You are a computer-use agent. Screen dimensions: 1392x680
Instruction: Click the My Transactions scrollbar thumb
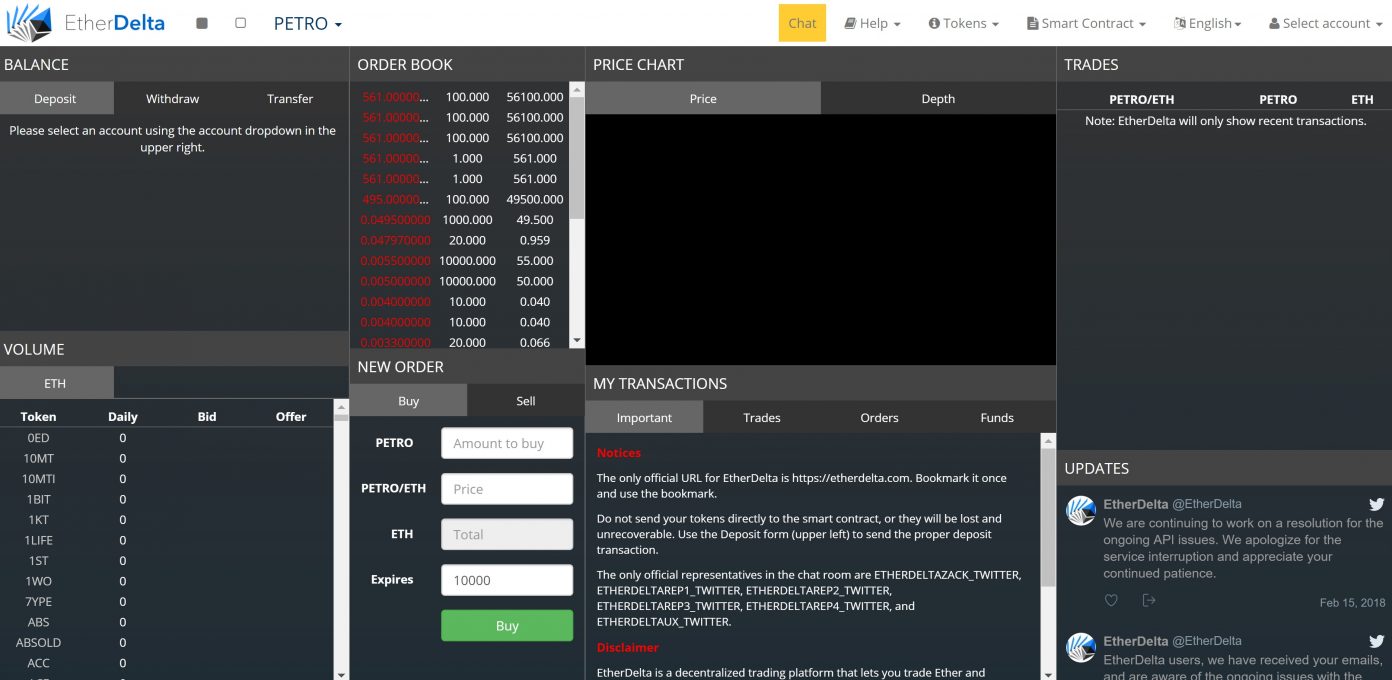(1048, 517)
